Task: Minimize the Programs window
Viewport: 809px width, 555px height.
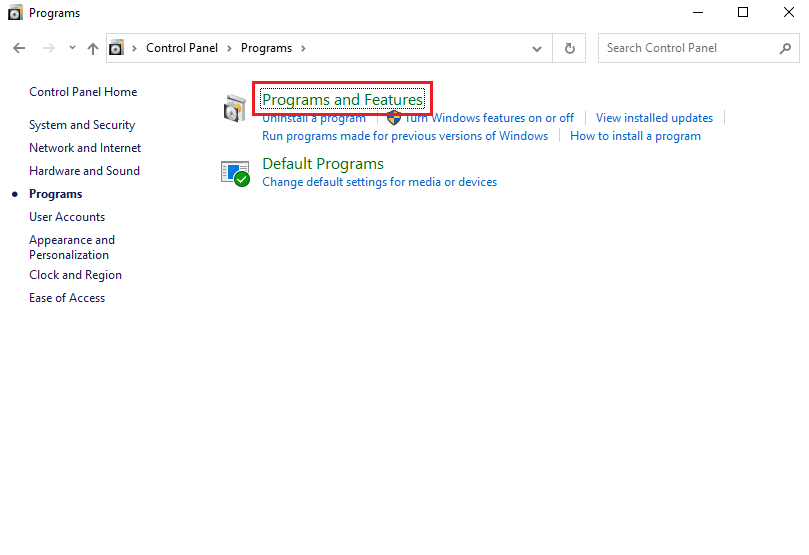Action: point(698,12)
